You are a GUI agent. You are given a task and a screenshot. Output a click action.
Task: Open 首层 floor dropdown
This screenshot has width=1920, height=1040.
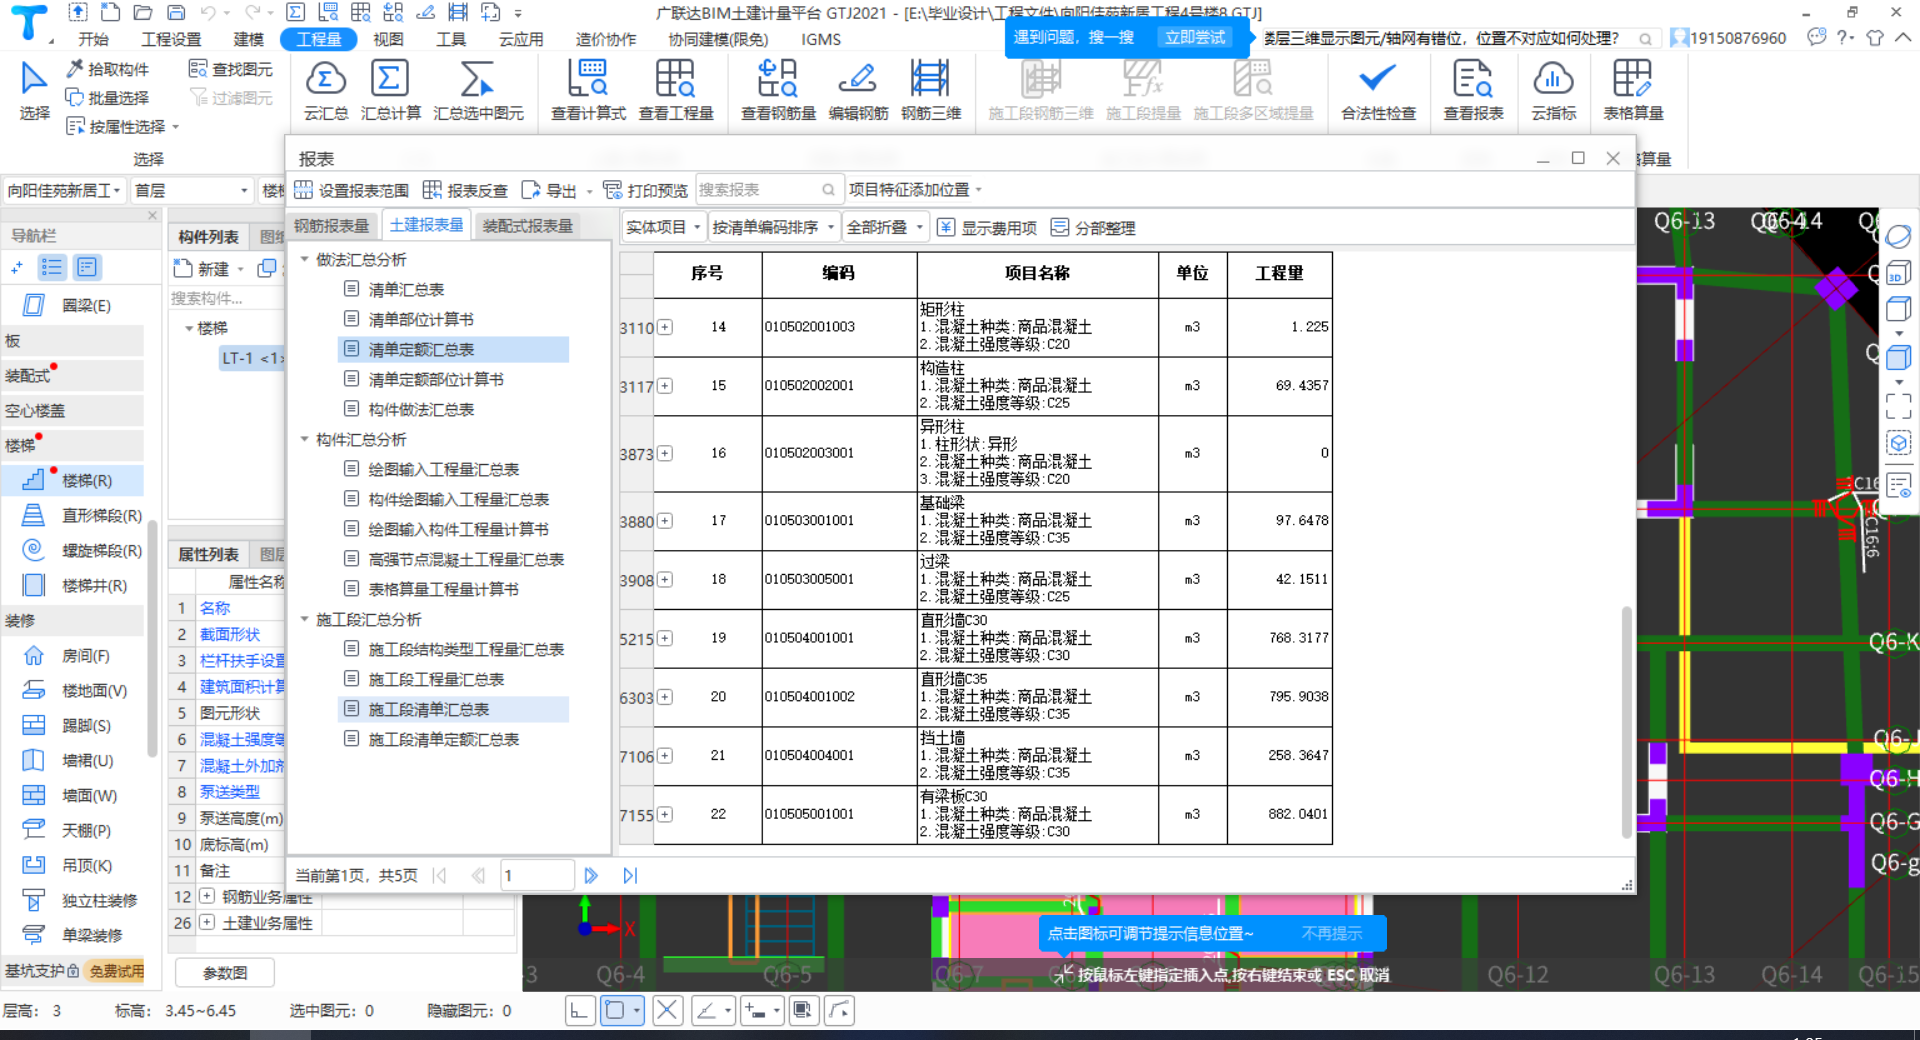tap(191, 191)
